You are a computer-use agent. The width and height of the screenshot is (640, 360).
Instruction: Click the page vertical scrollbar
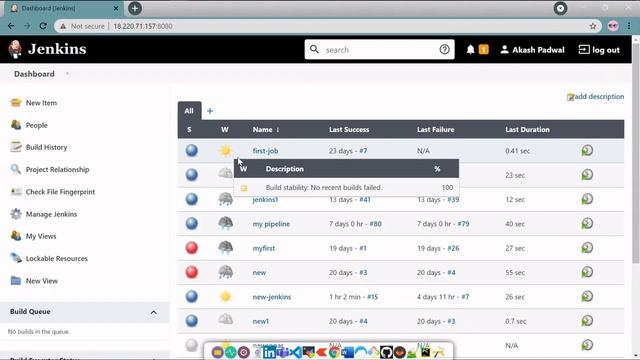tap(636, 153)
